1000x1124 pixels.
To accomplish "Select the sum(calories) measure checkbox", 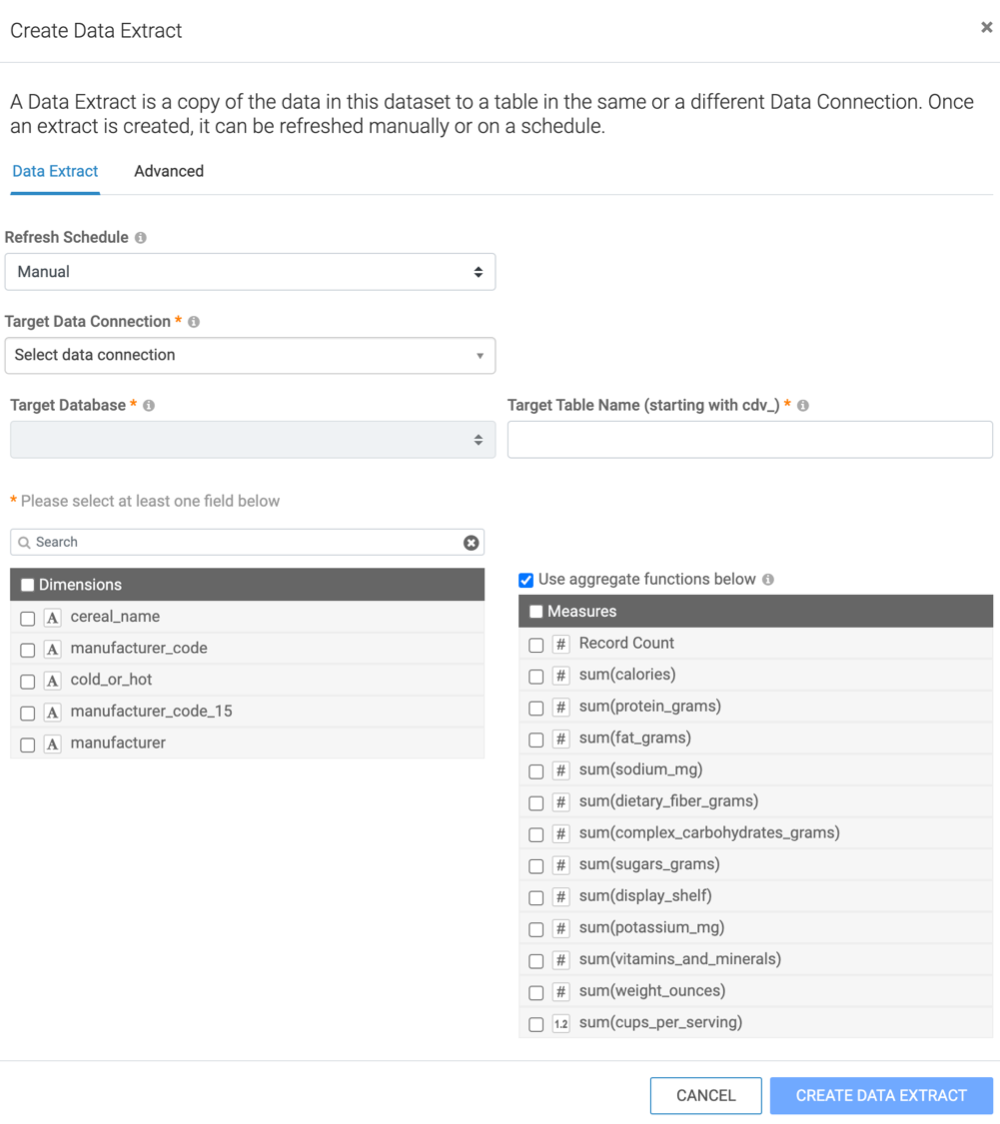I will pos(536,676).
